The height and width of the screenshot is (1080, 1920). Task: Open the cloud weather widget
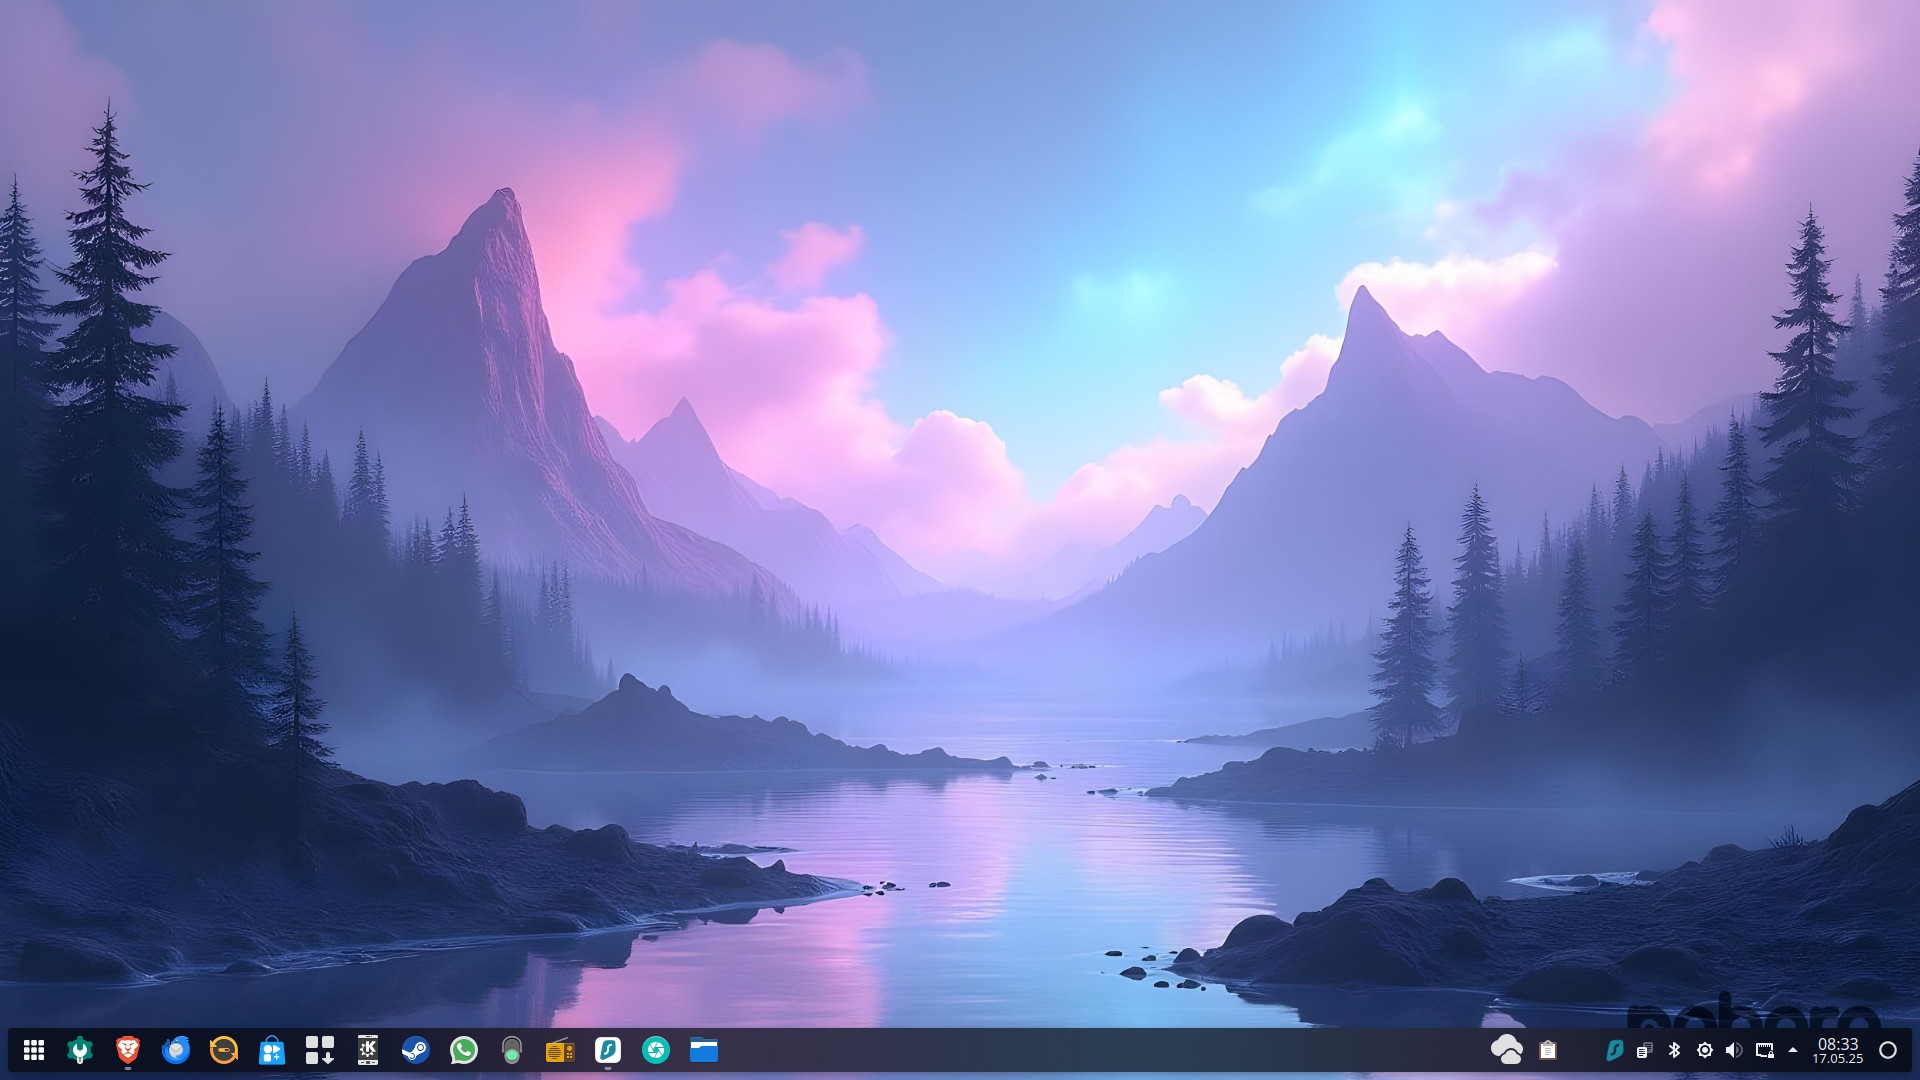click(1506, 1050)
